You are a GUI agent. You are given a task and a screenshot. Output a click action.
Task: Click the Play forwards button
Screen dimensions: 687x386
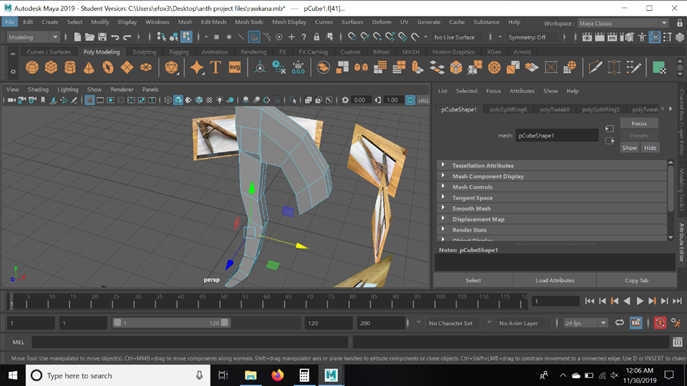(x=640, y=301)
